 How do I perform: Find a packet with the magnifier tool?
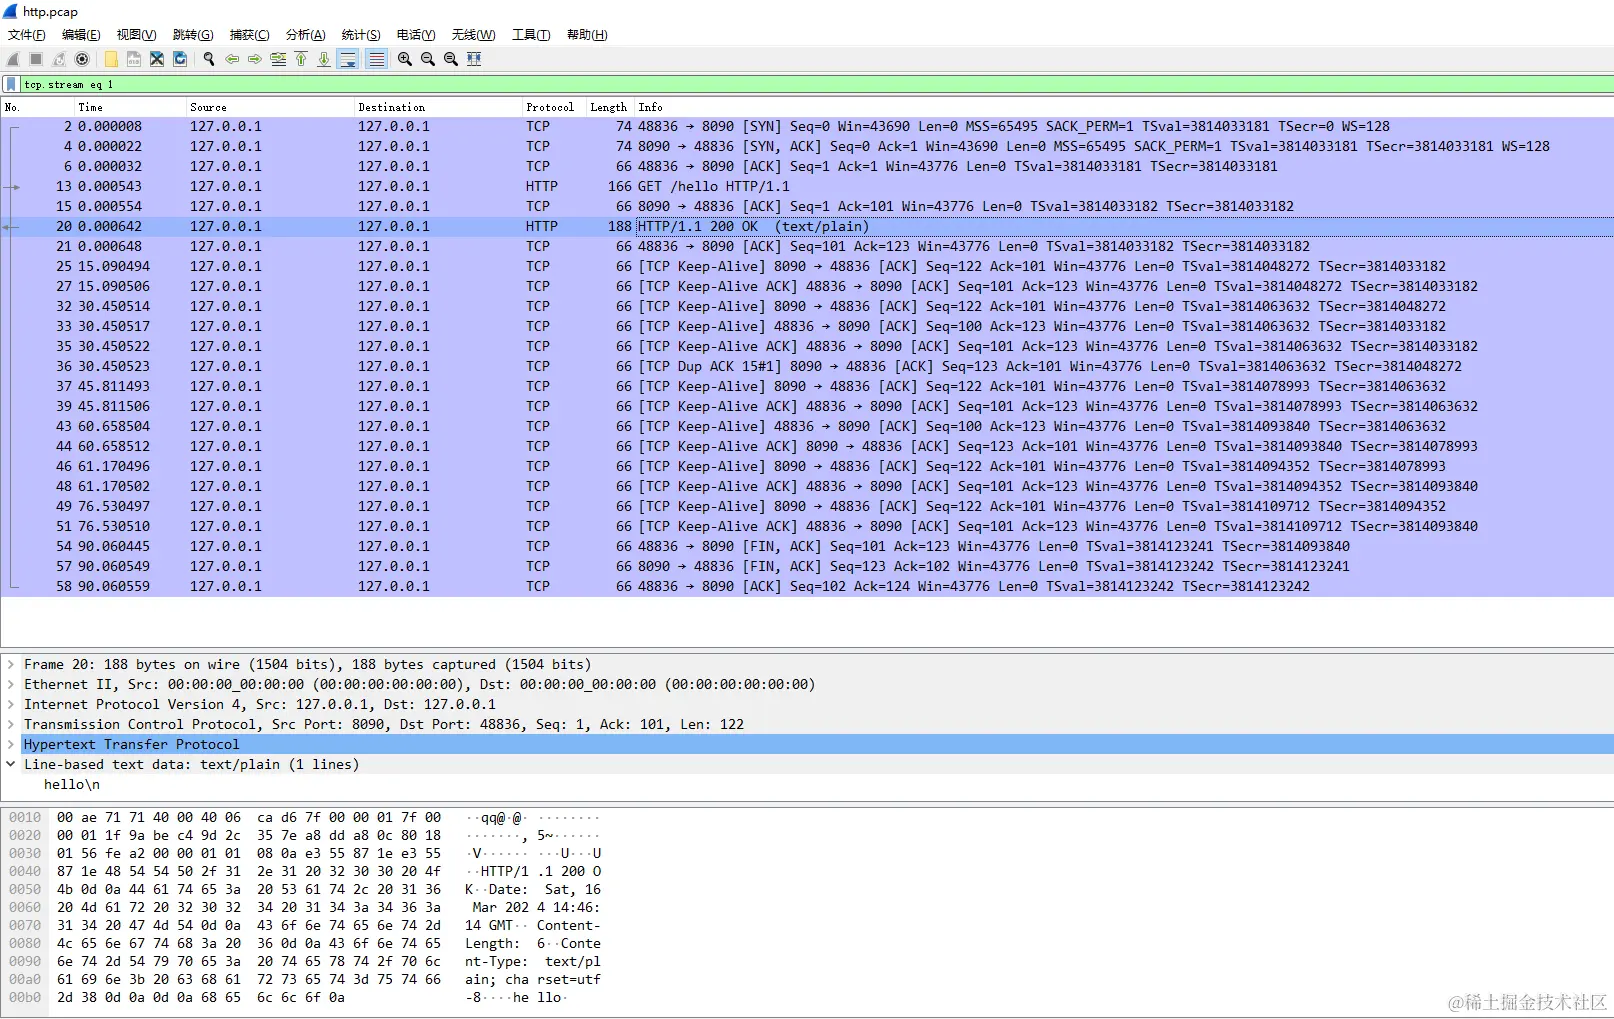click(209, 59)
